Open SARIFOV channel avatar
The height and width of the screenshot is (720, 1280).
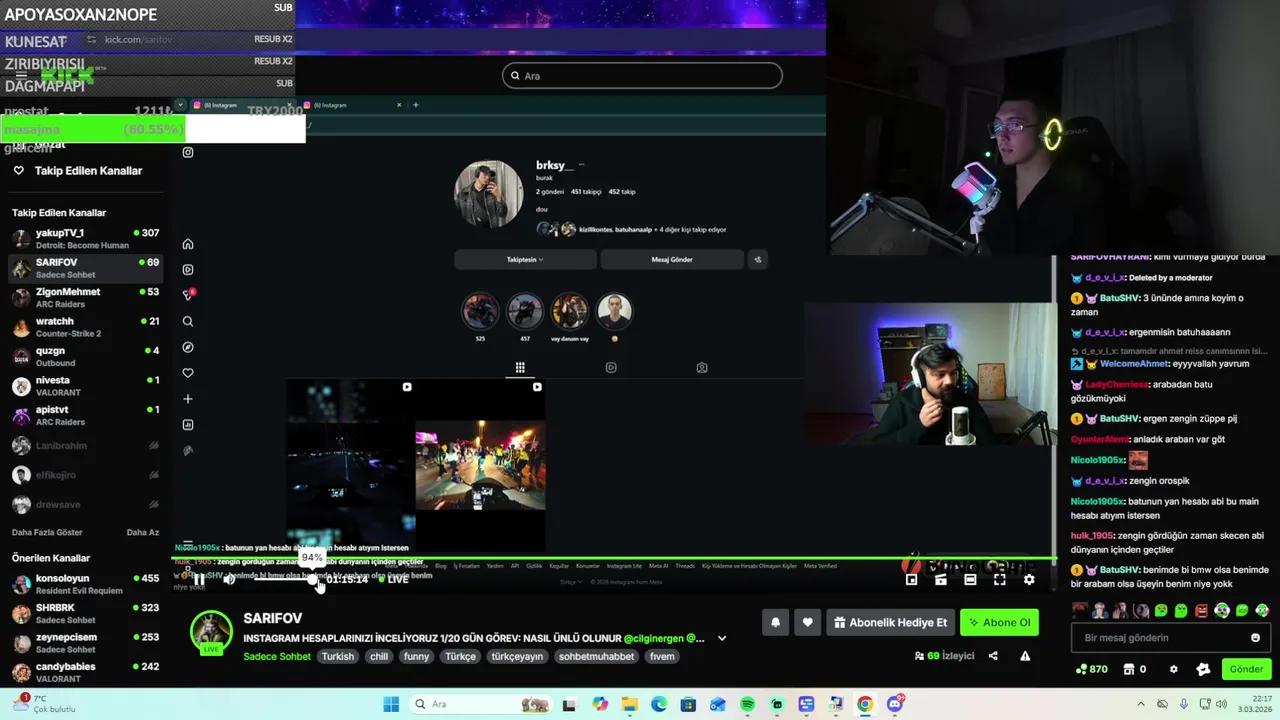point(211,631)
